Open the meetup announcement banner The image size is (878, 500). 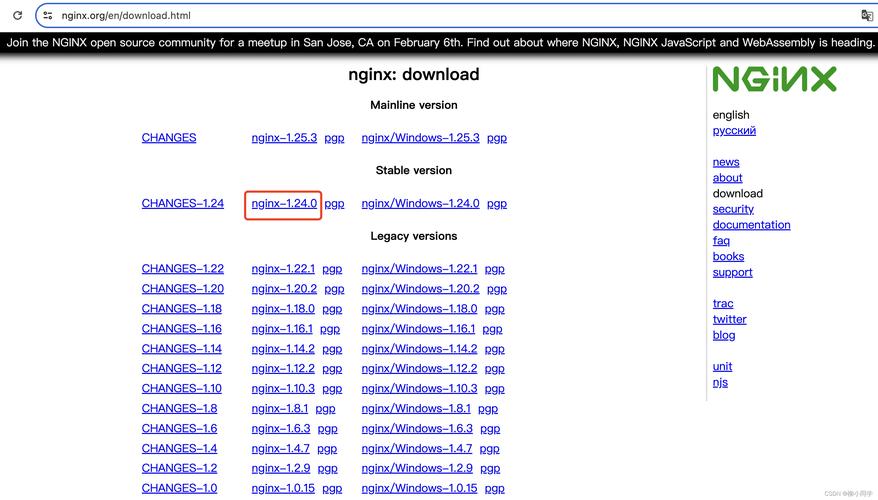click(439, 43)
